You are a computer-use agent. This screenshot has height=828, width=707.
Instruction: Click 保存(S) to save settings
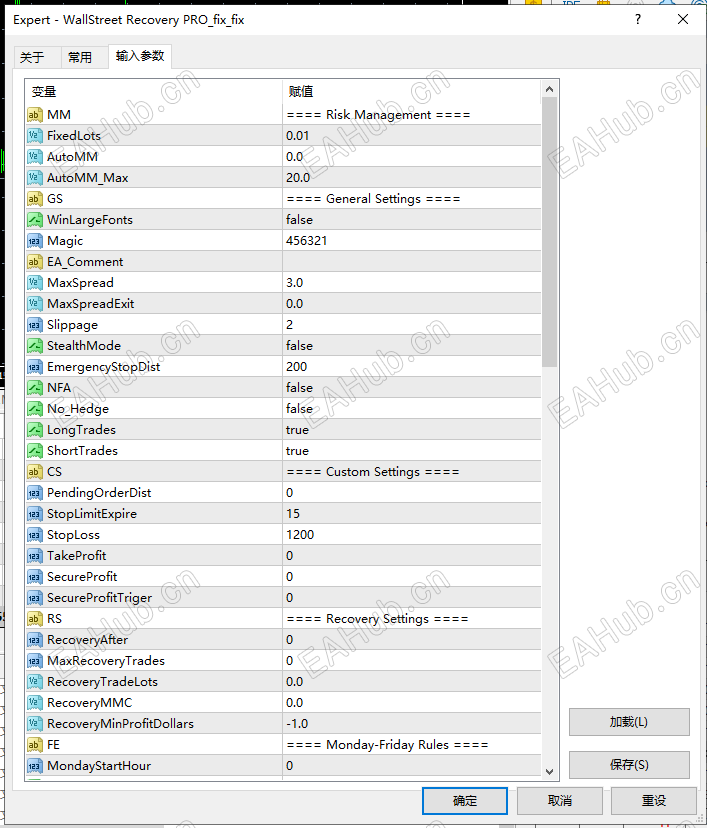tap(629, 765)
